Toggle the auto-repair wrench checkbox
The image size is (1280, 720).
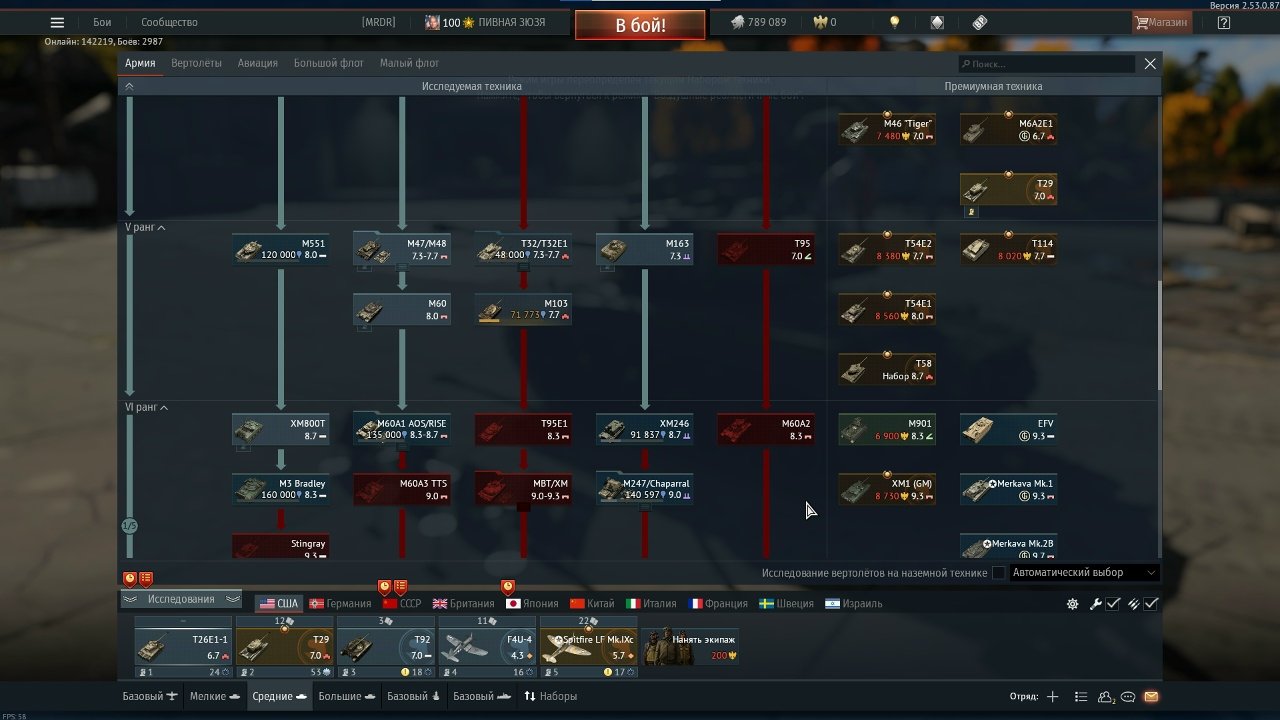[x=1104, y=604]
